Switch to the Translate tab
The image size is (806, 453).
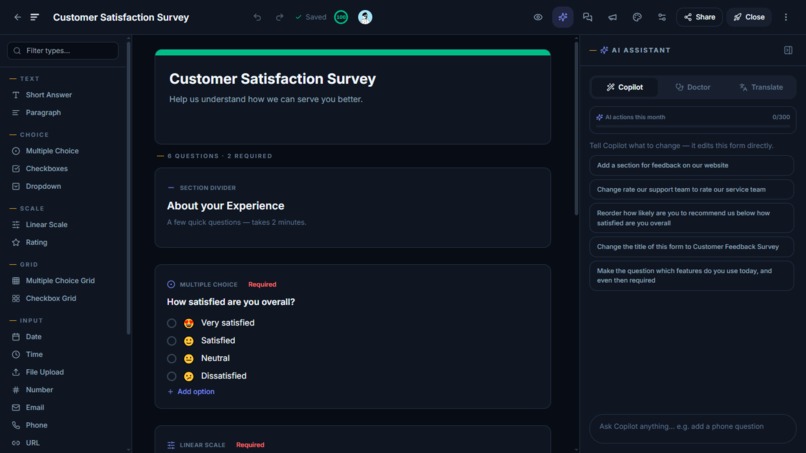click(761, 87)
